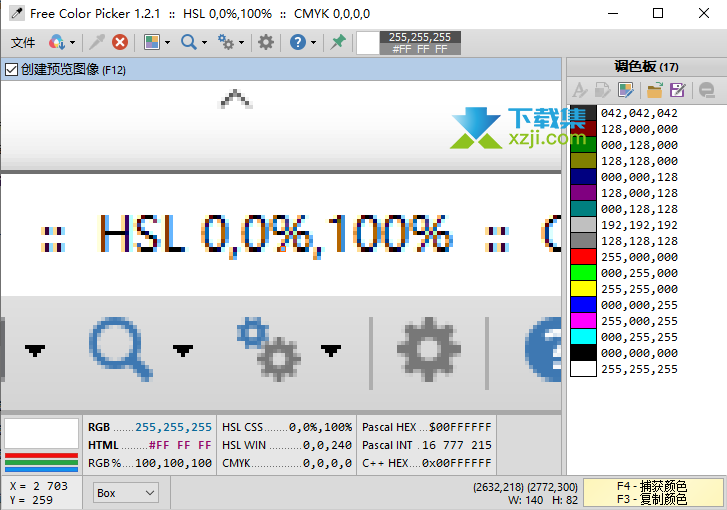The width and height of the screenshot is (727, 510).
Task: Select the lime 000,255,000 palette swatch
Action: 583,273
